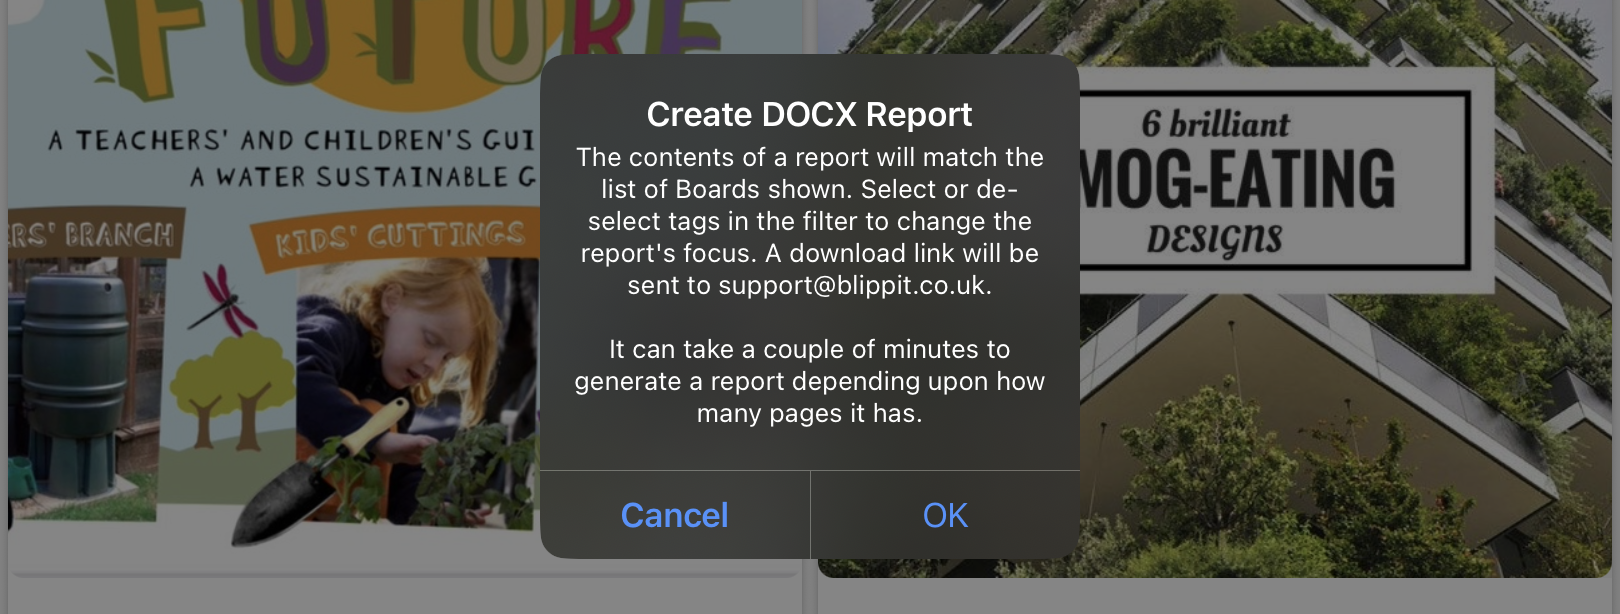The image size is (1620, 614).
Task: Confirm the DOCX report with OK
Action: (x=945, y=515)
